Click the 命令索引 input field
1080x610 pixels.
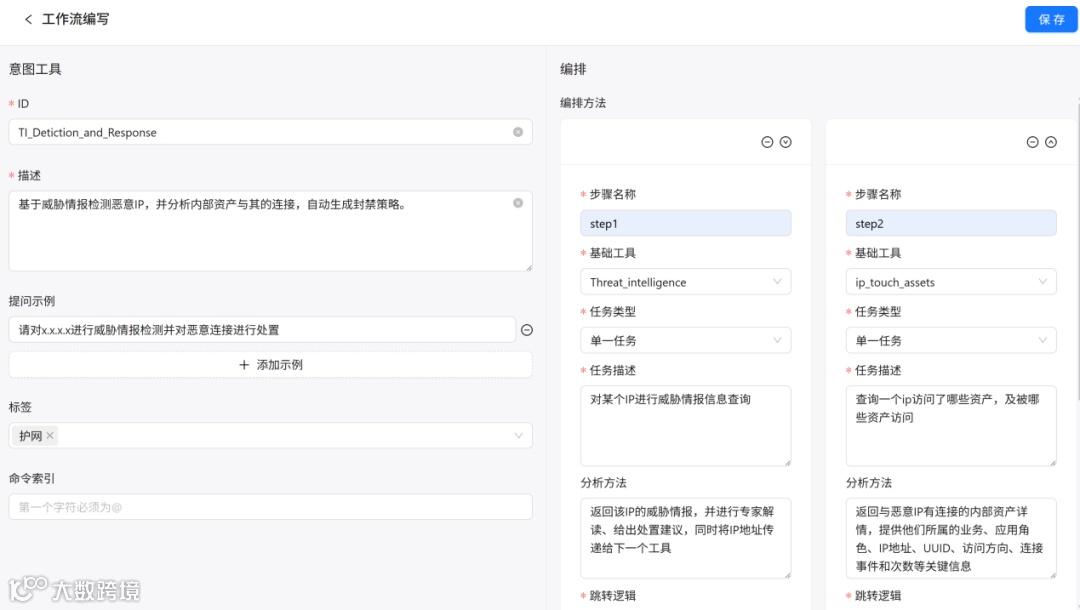(270, 507)
